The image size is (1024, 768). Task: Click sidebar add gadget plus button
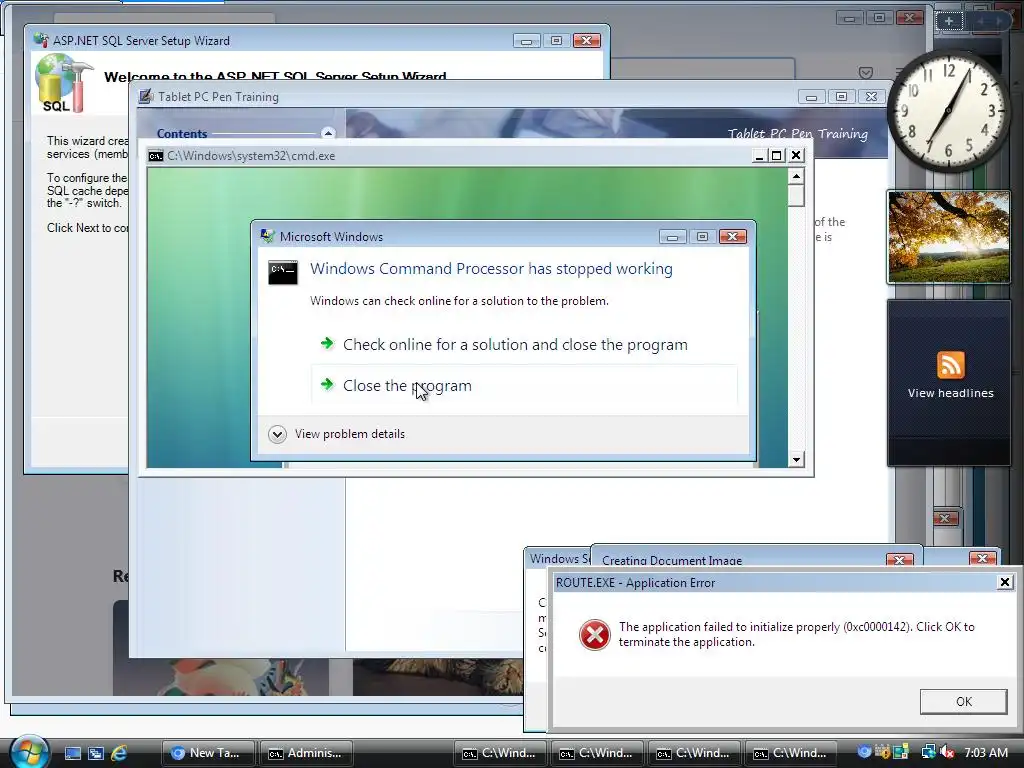pyautogui.click(x=949, y=21)
